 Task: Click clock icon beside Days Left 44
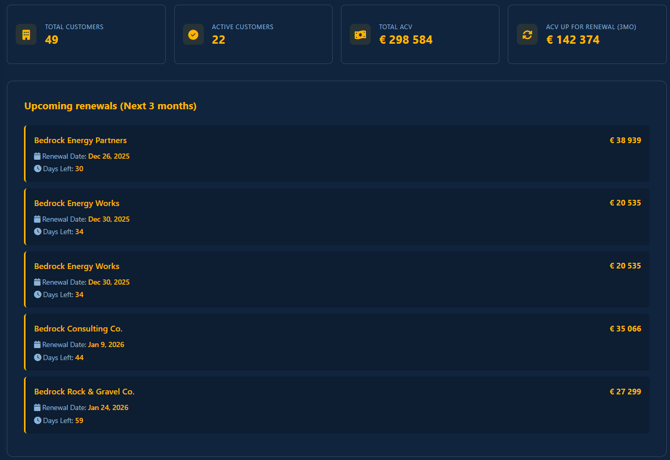[x=38, y=357]
